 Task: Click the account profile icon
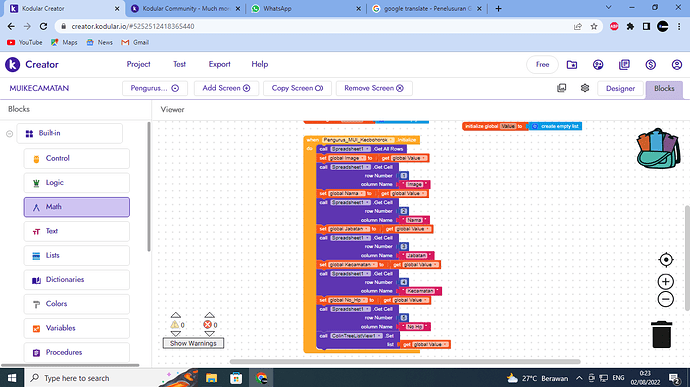coord(677,65)
